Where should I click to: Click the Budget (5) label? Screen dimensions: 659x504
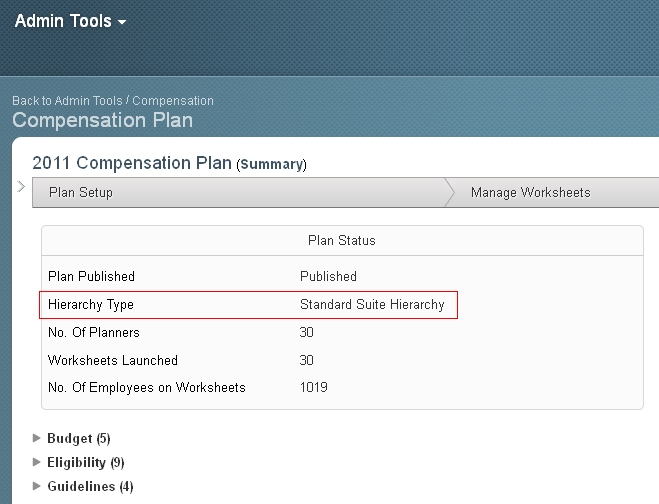(79, 438)
